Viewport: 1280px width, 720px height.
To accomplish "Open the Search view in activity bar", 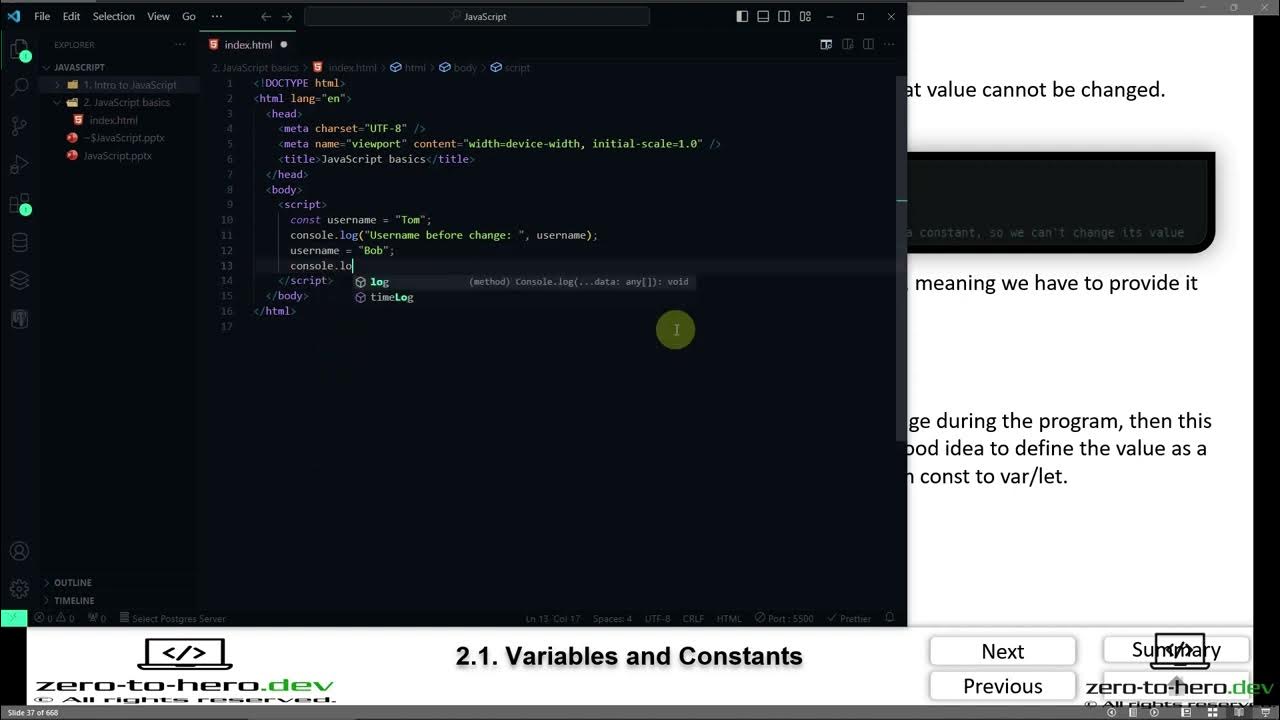I will click(x=19, y=87).
